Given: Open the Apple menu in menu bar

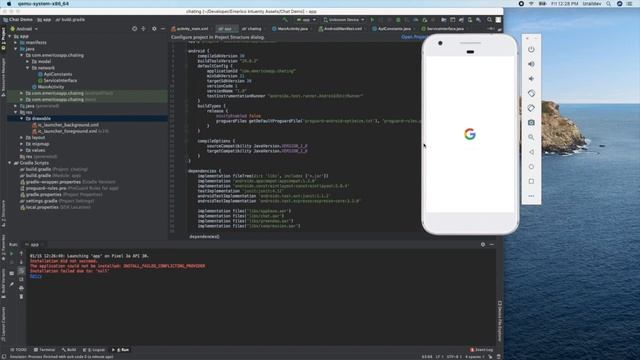Looking at the screenshot, I should coord(9,4).
